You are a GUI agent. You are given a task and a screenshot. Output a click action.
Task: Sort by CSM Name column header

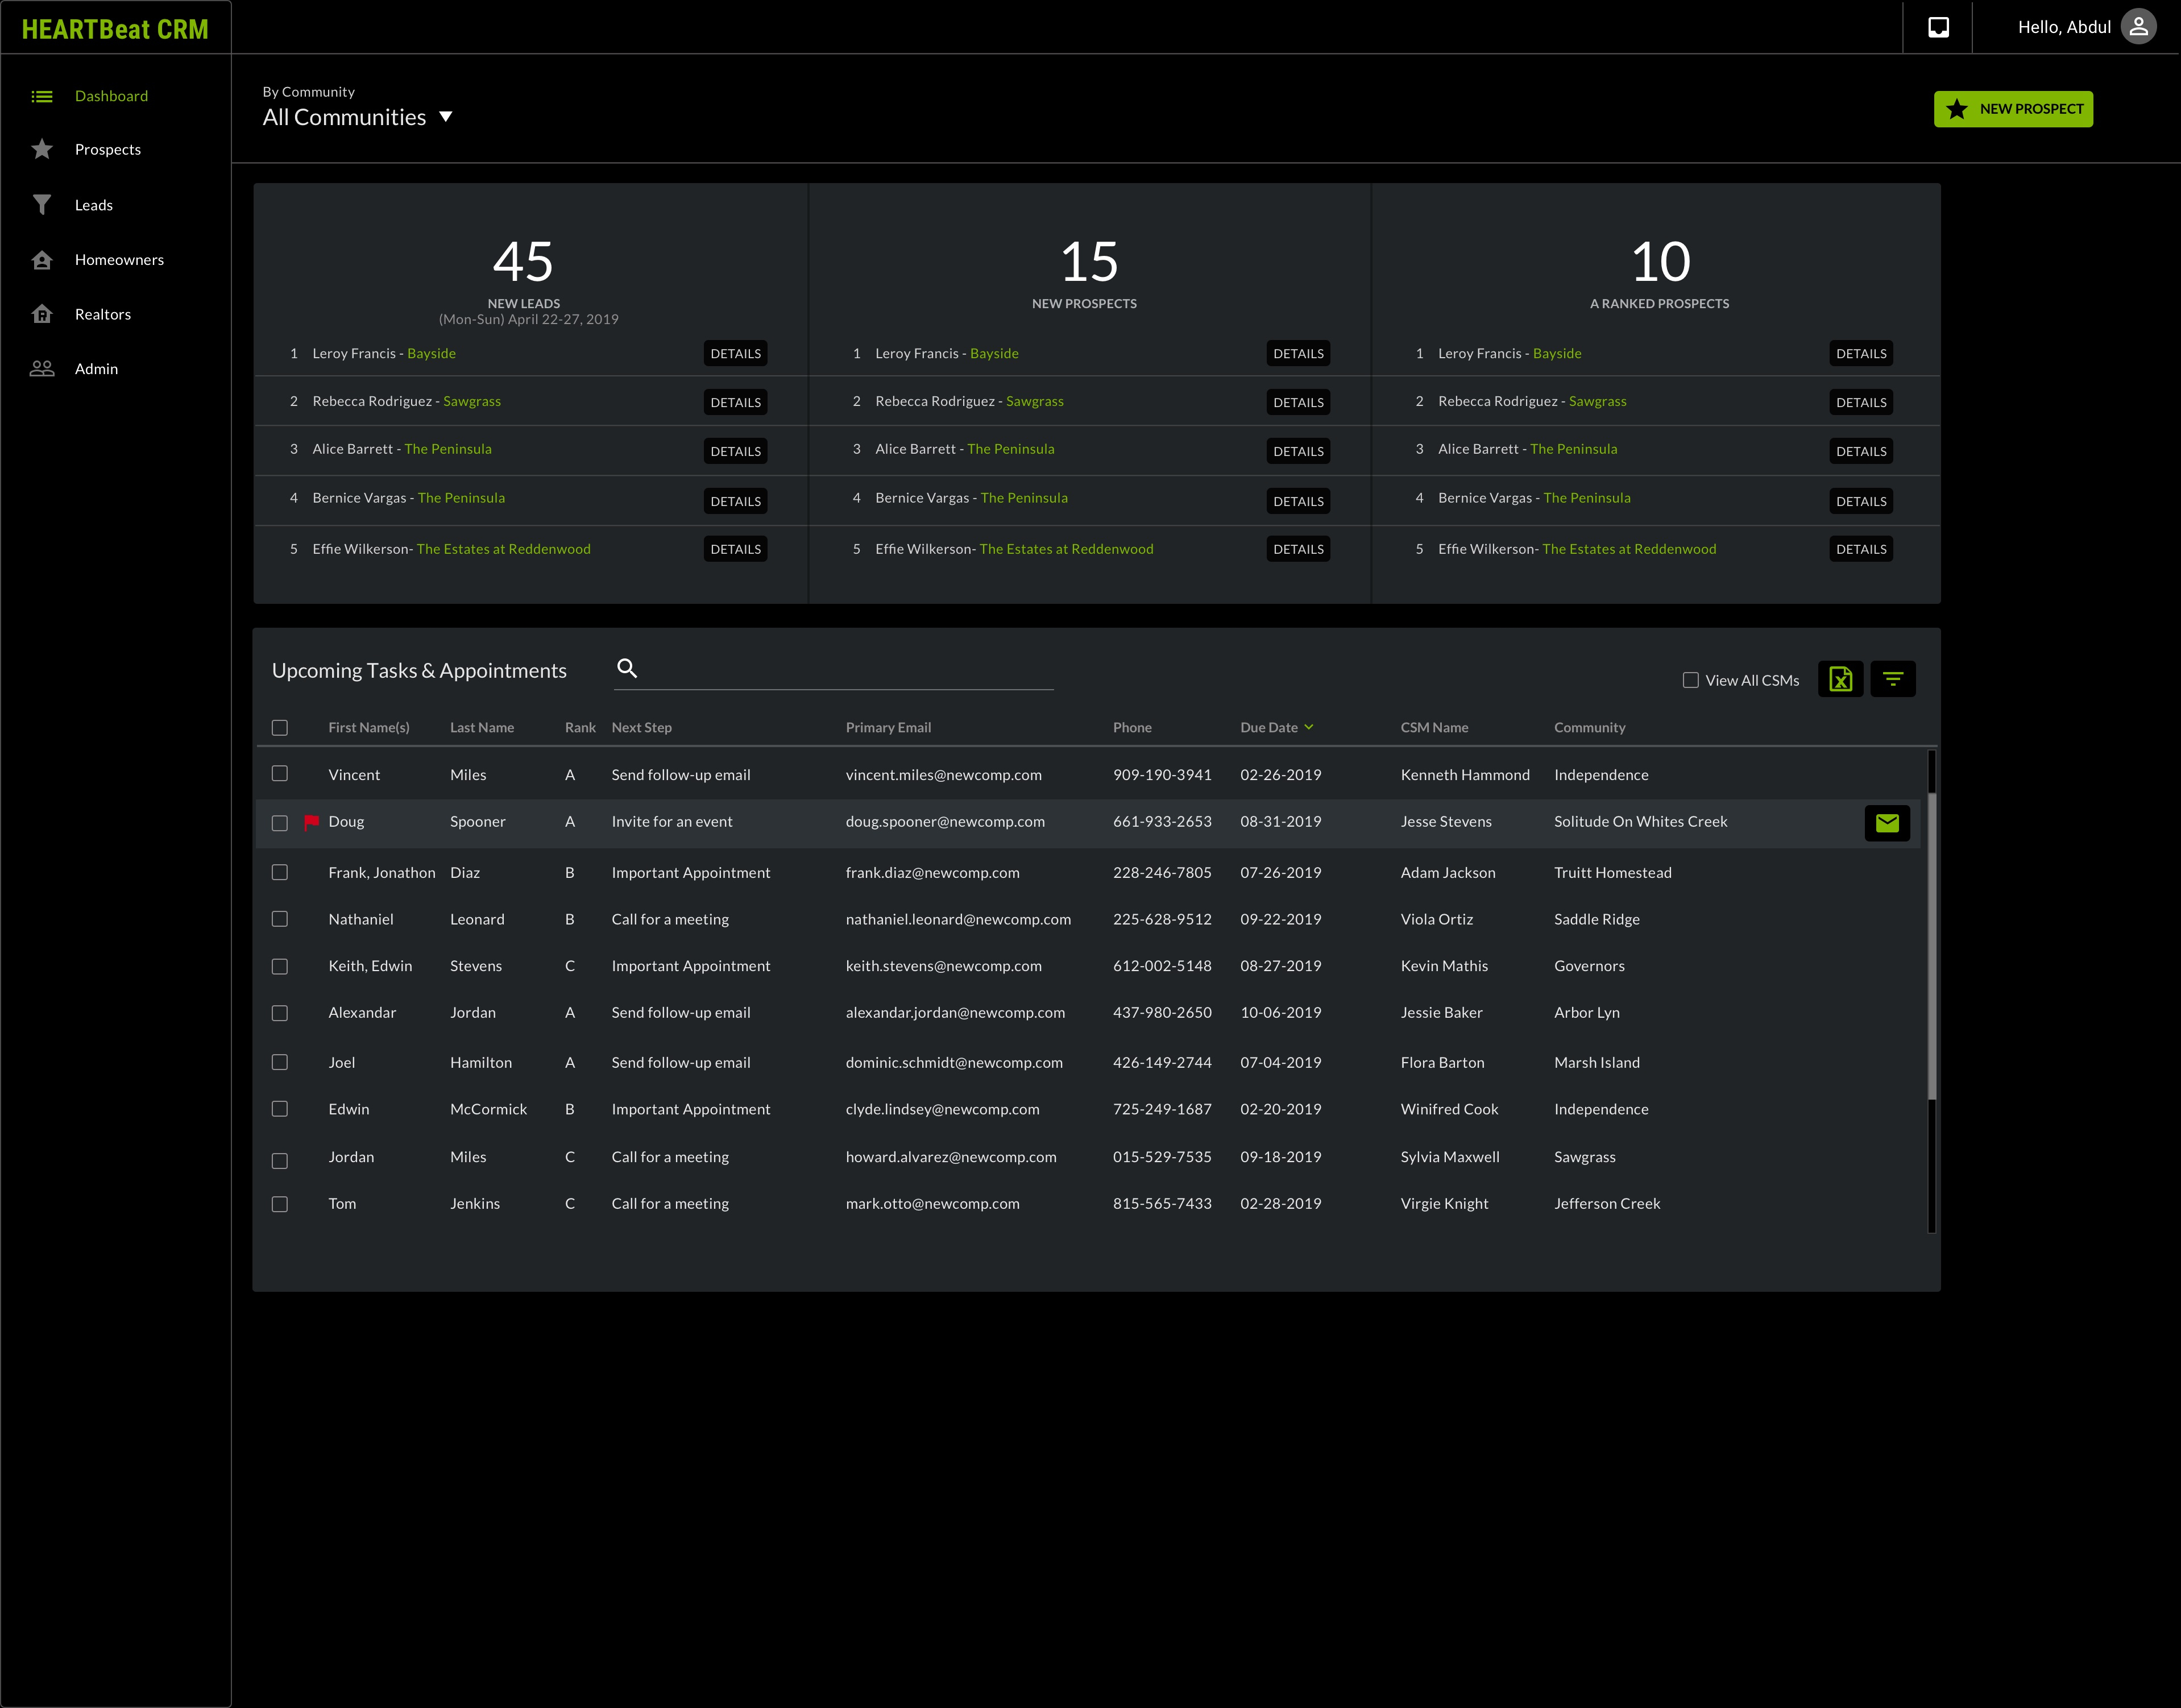tap(1434, 727)
